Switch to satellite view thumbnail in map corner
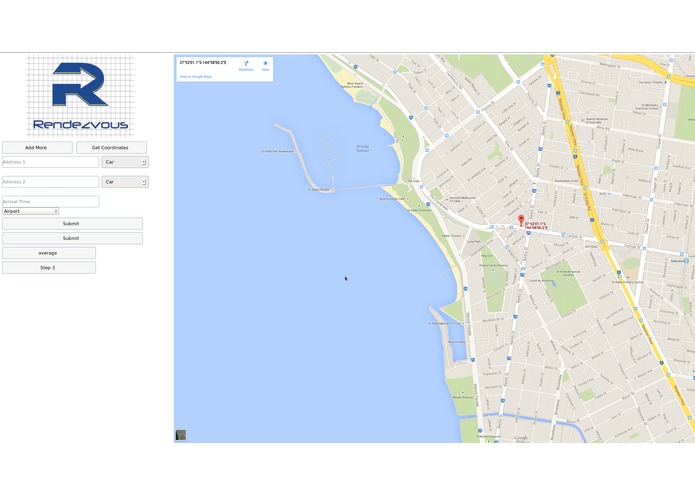695x494 pixels. pyautogui.click(x=181, y=435)
